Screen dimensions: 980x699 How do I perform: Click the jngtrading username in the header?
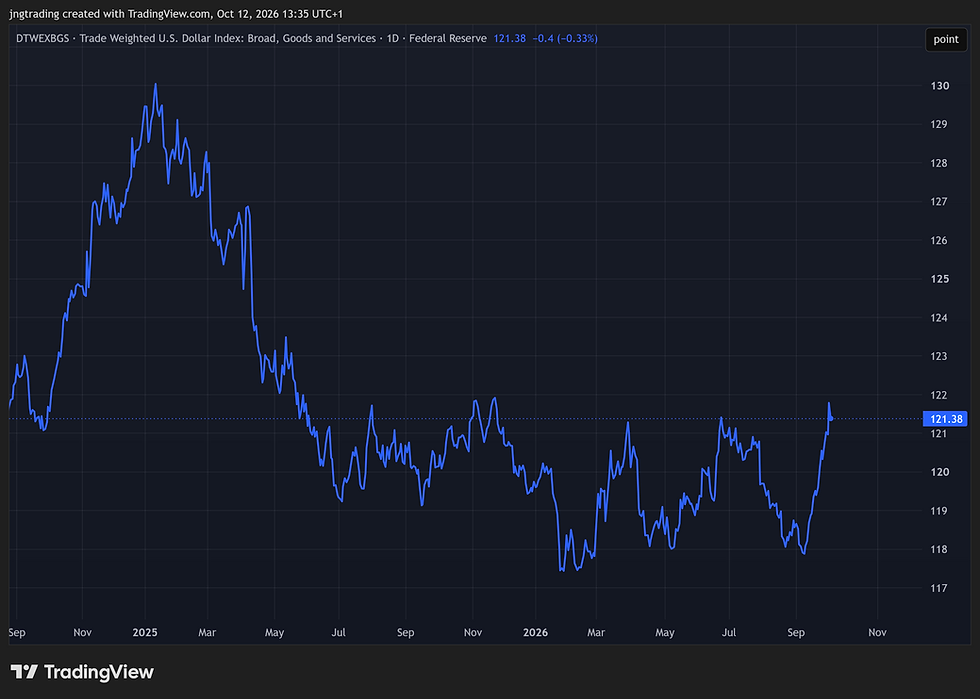(34, 14)
